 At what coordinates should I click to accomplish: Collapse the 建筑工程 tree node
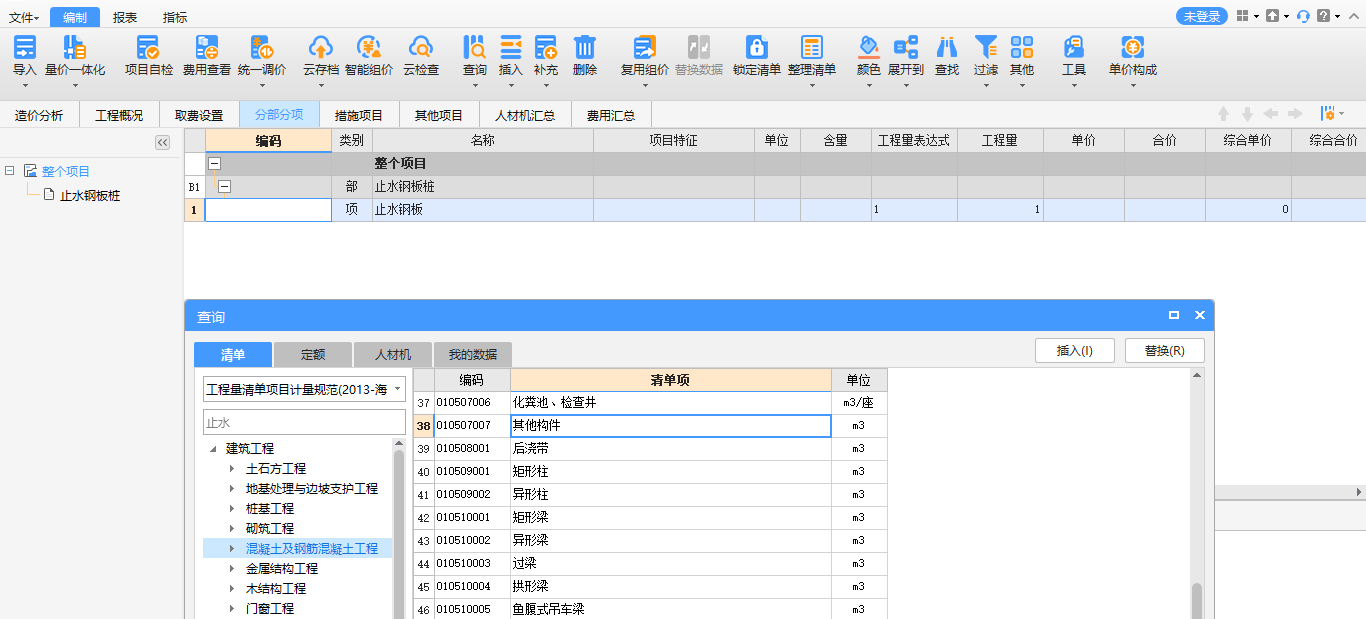pyautogui.click(x=213, y=449)
